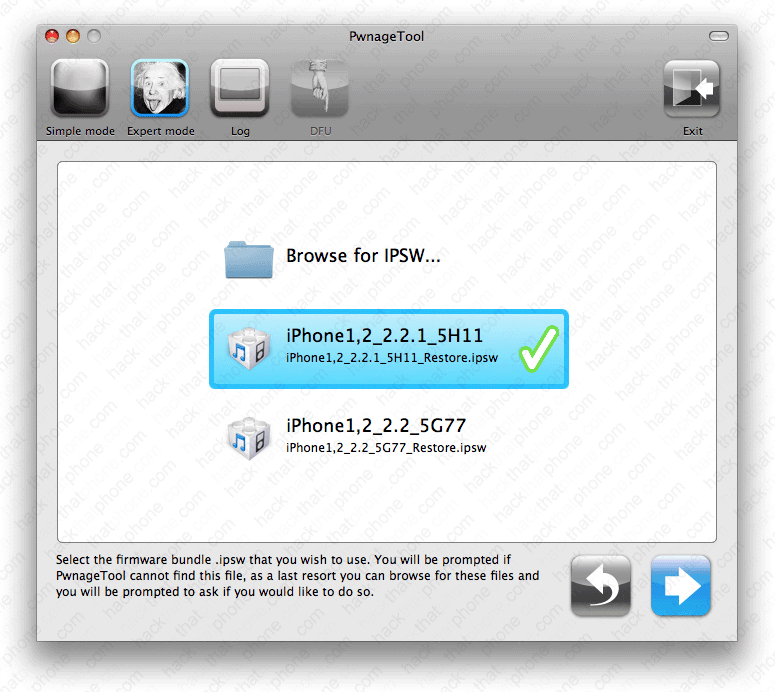
Task: Click the iPhone1,2_2.2.1_5H11_Restore.ipsw filename
Action: point(392,358)
